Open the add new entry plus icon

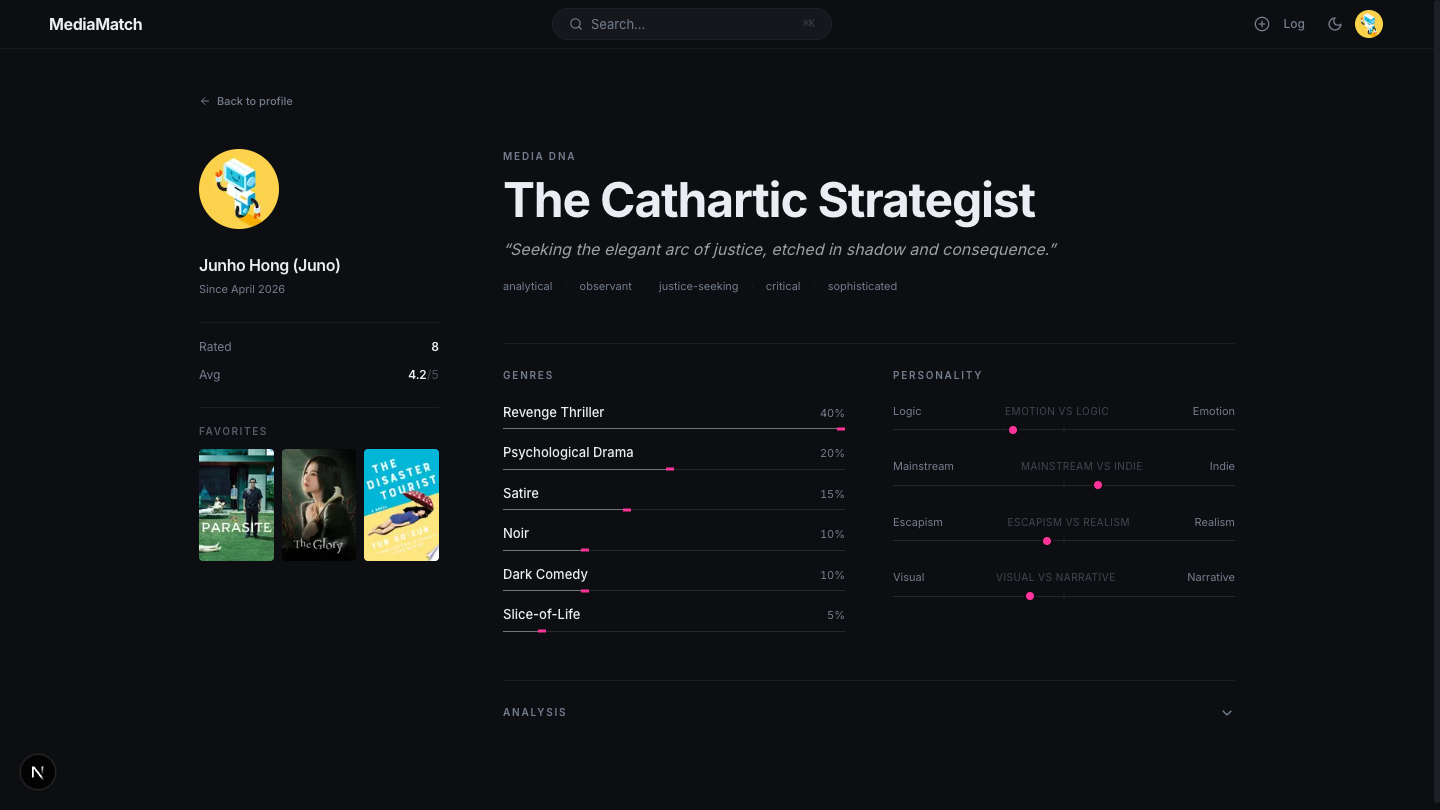tap(1262, 23)
